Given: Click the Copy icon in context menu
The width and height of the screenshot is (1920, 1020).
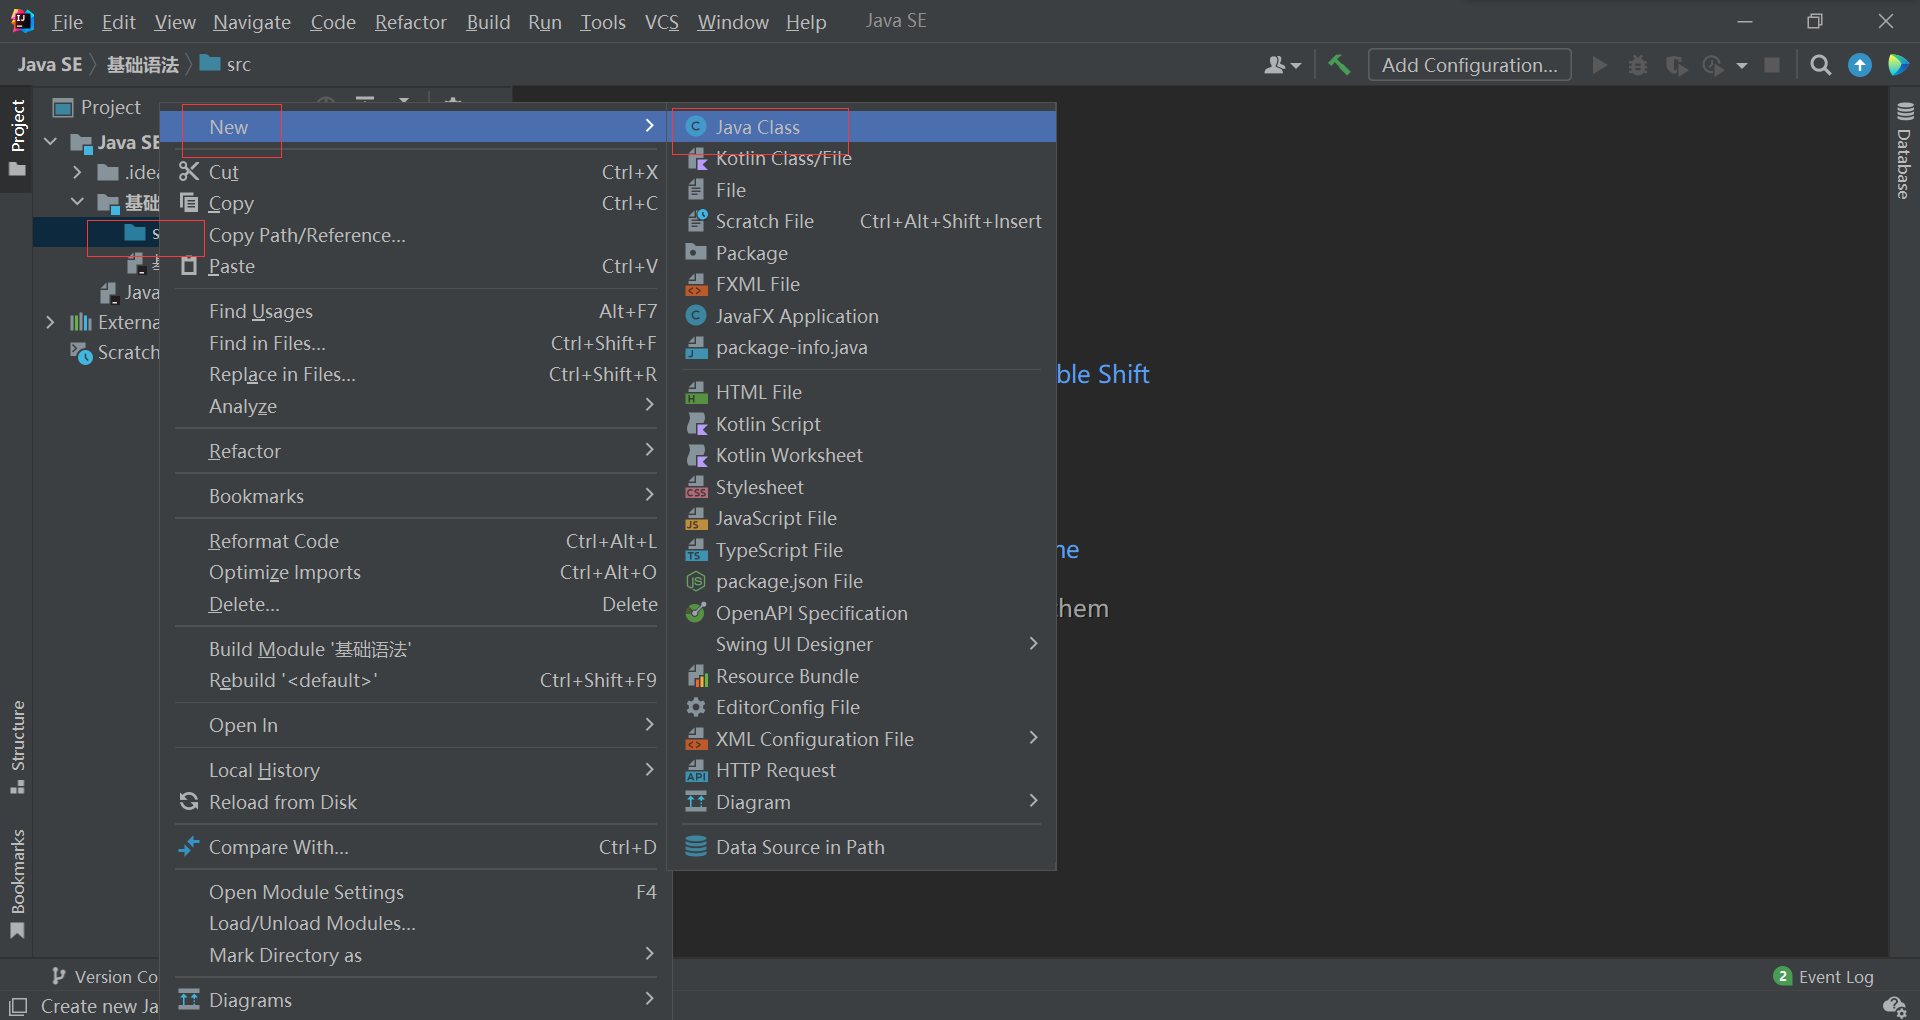Looking at the screenshot, I should [x=189, y=203].
